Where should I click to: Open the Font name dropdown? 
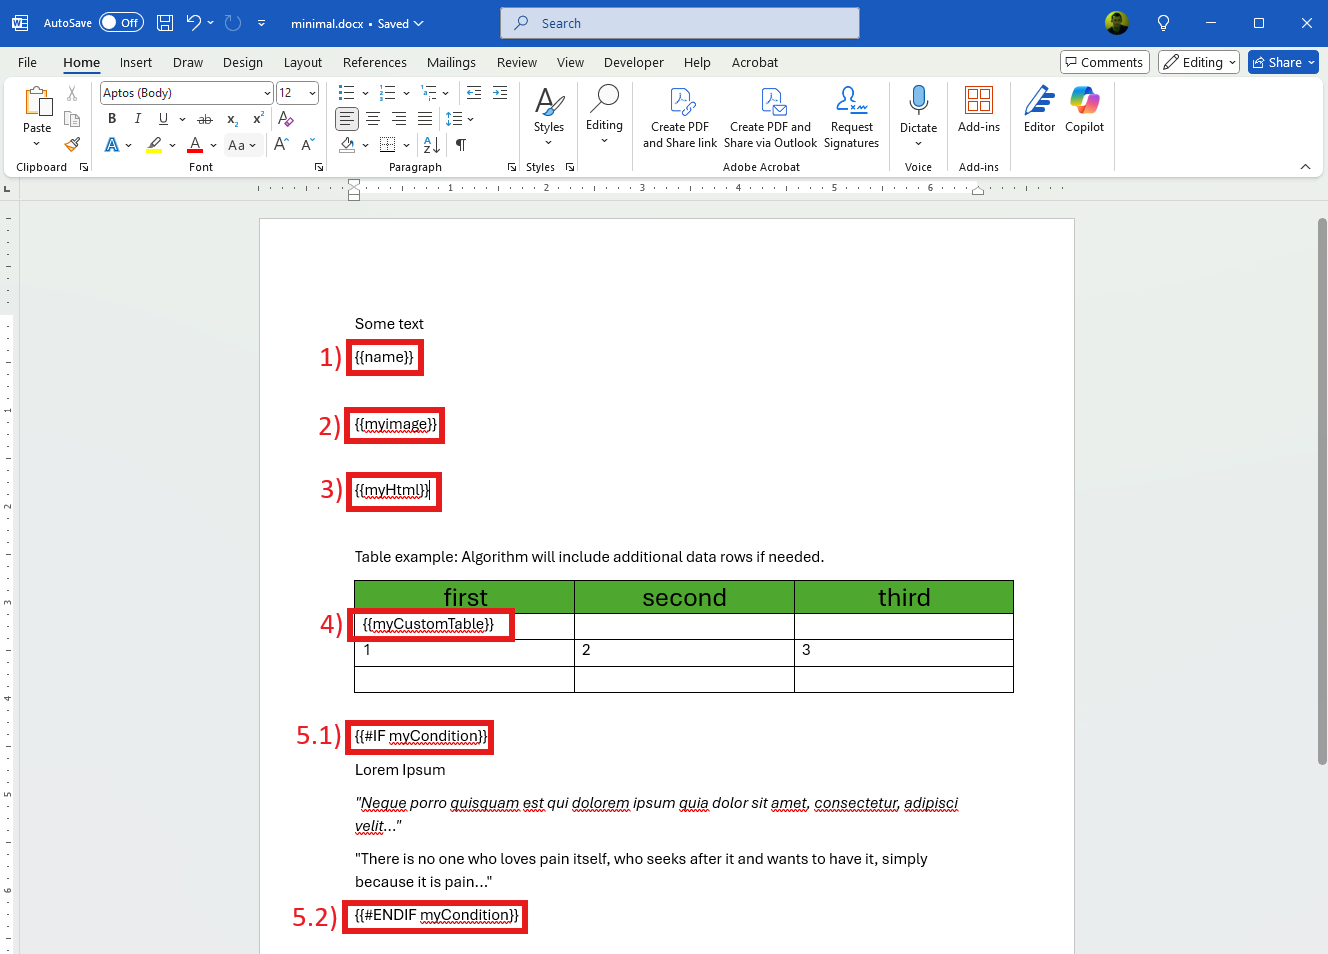pos(265,92)
